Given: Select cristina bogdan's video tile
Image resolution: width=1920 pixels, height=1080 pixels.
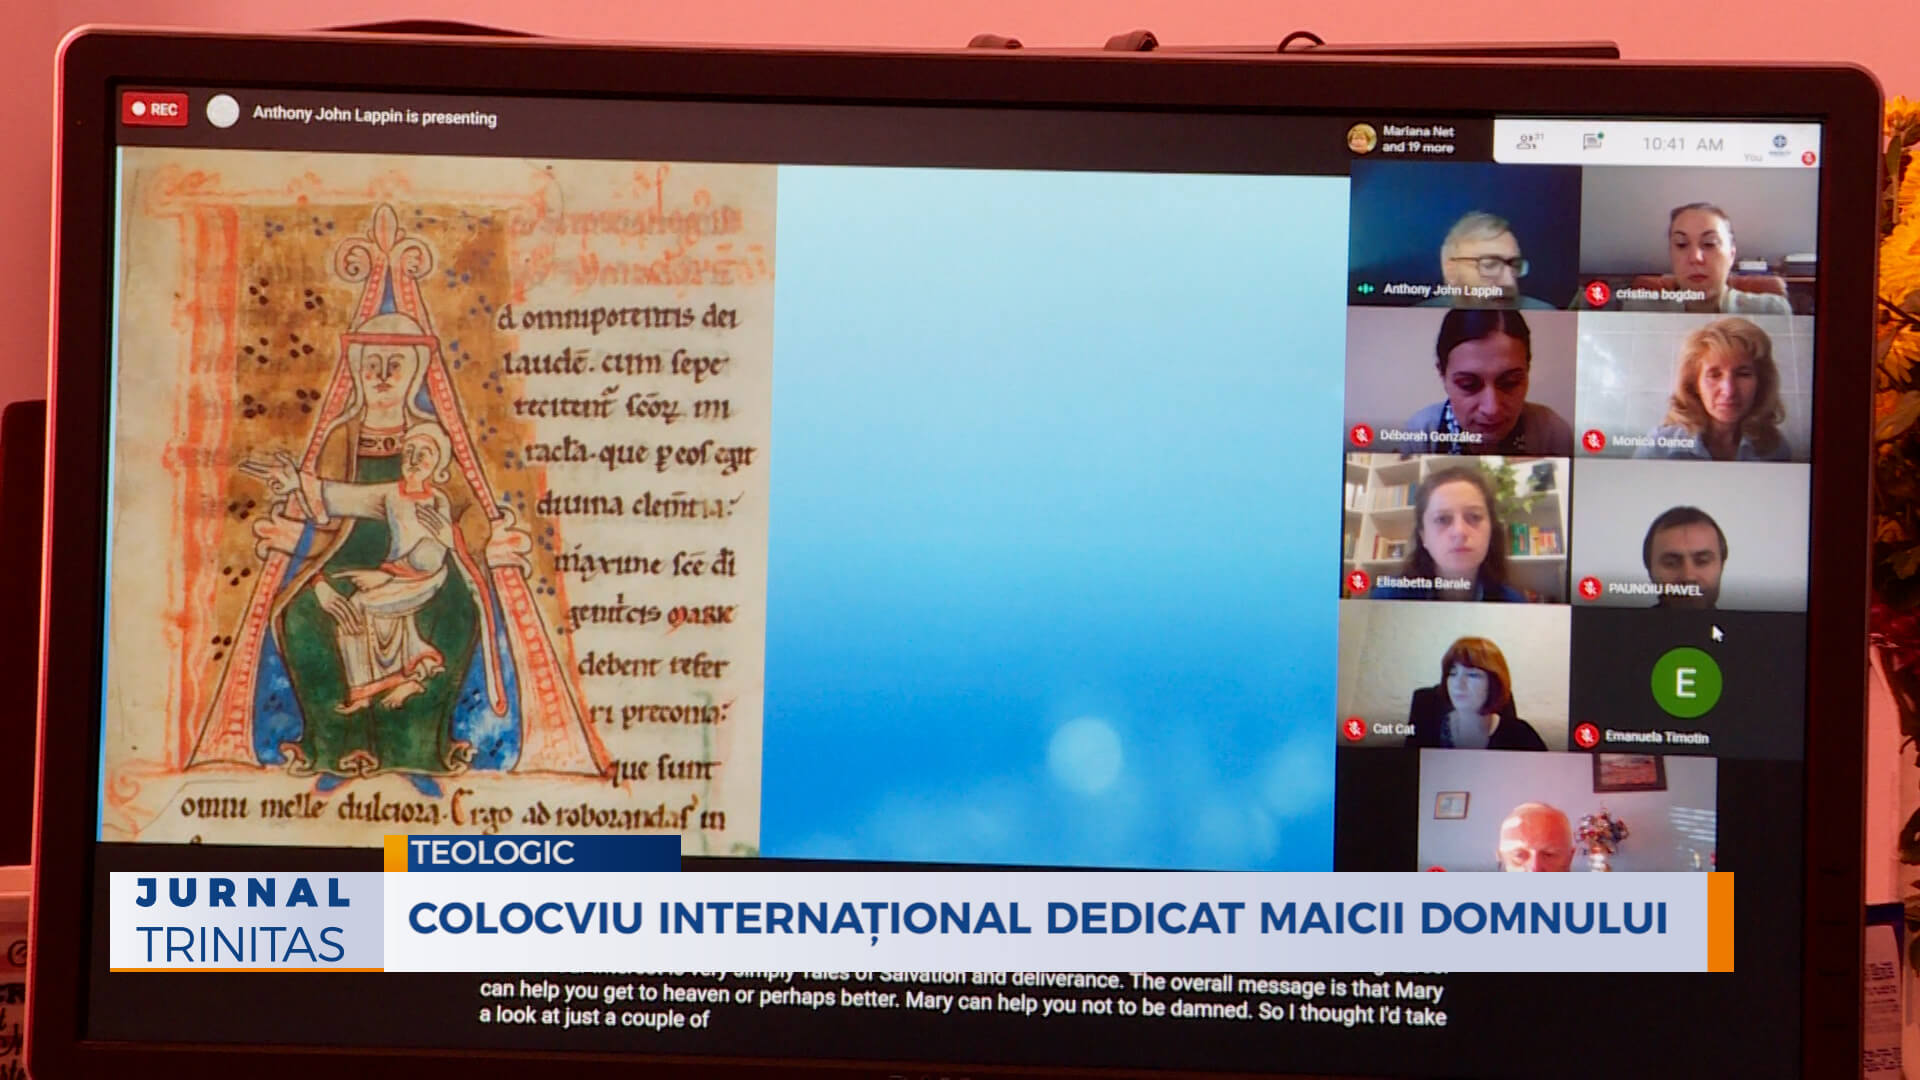Looking at the screenshot, I should pos(1698,239).
